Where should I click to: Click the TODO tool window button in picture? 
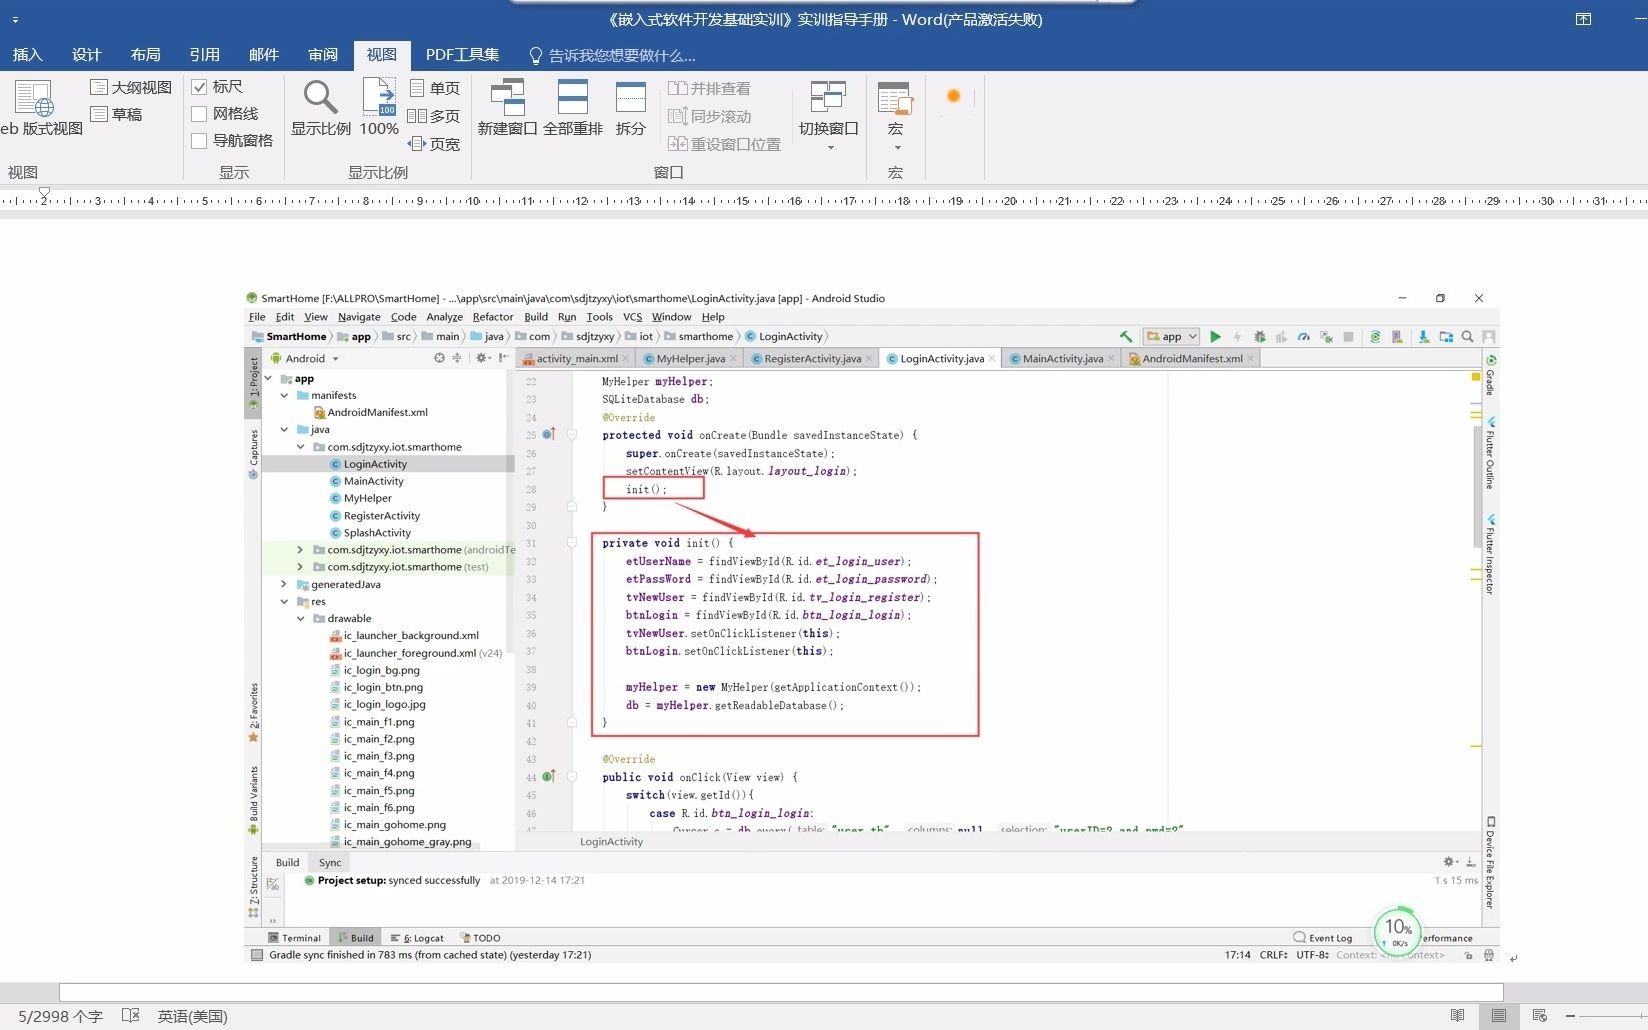[x=480, y=938]
